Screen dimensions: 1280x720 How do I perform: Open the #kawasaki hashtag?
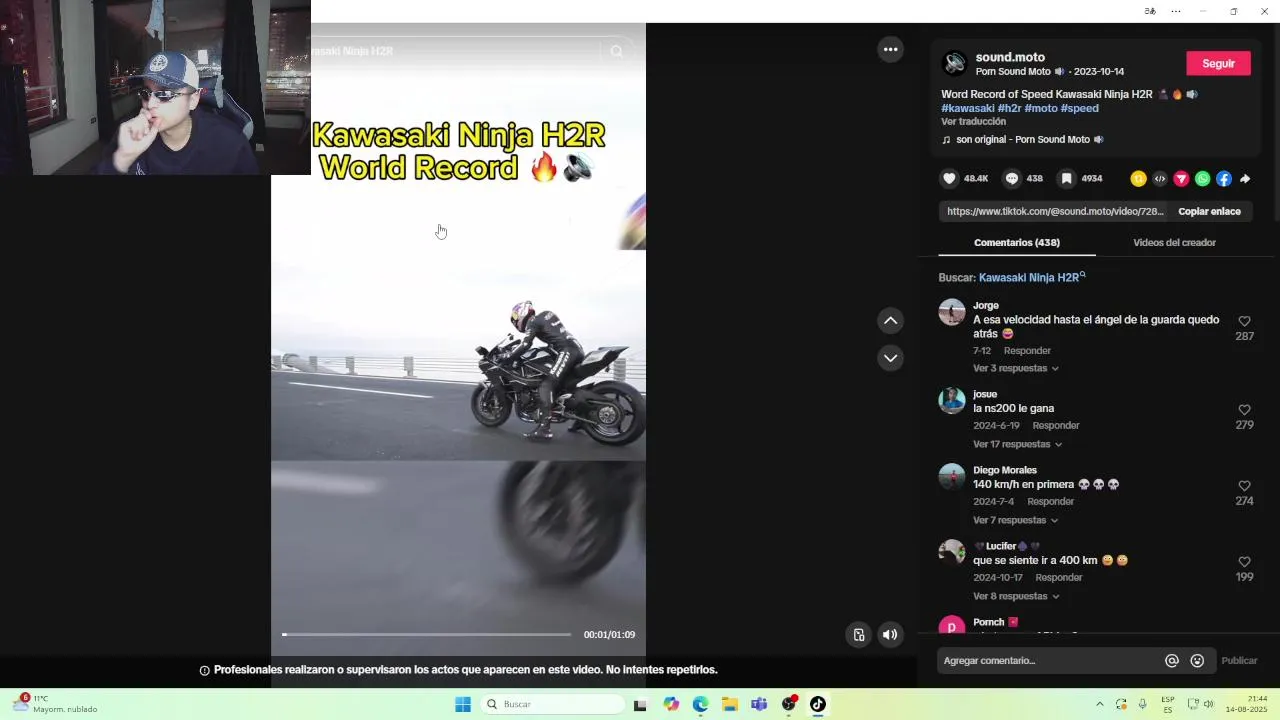tap(967, 108)
